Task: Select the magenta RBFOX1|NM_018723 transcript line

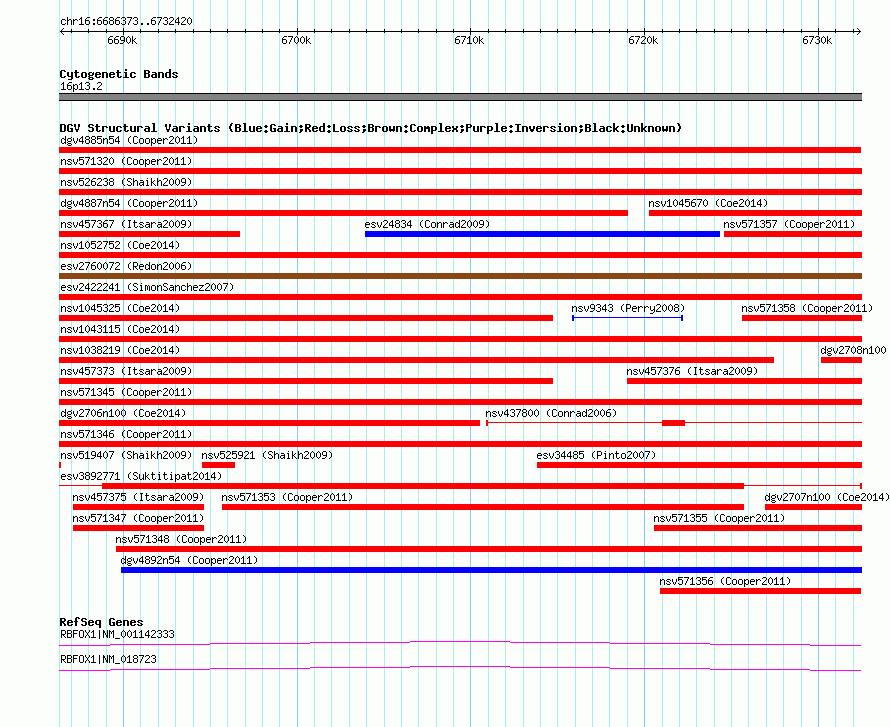Action: click(x=460, y=669)
